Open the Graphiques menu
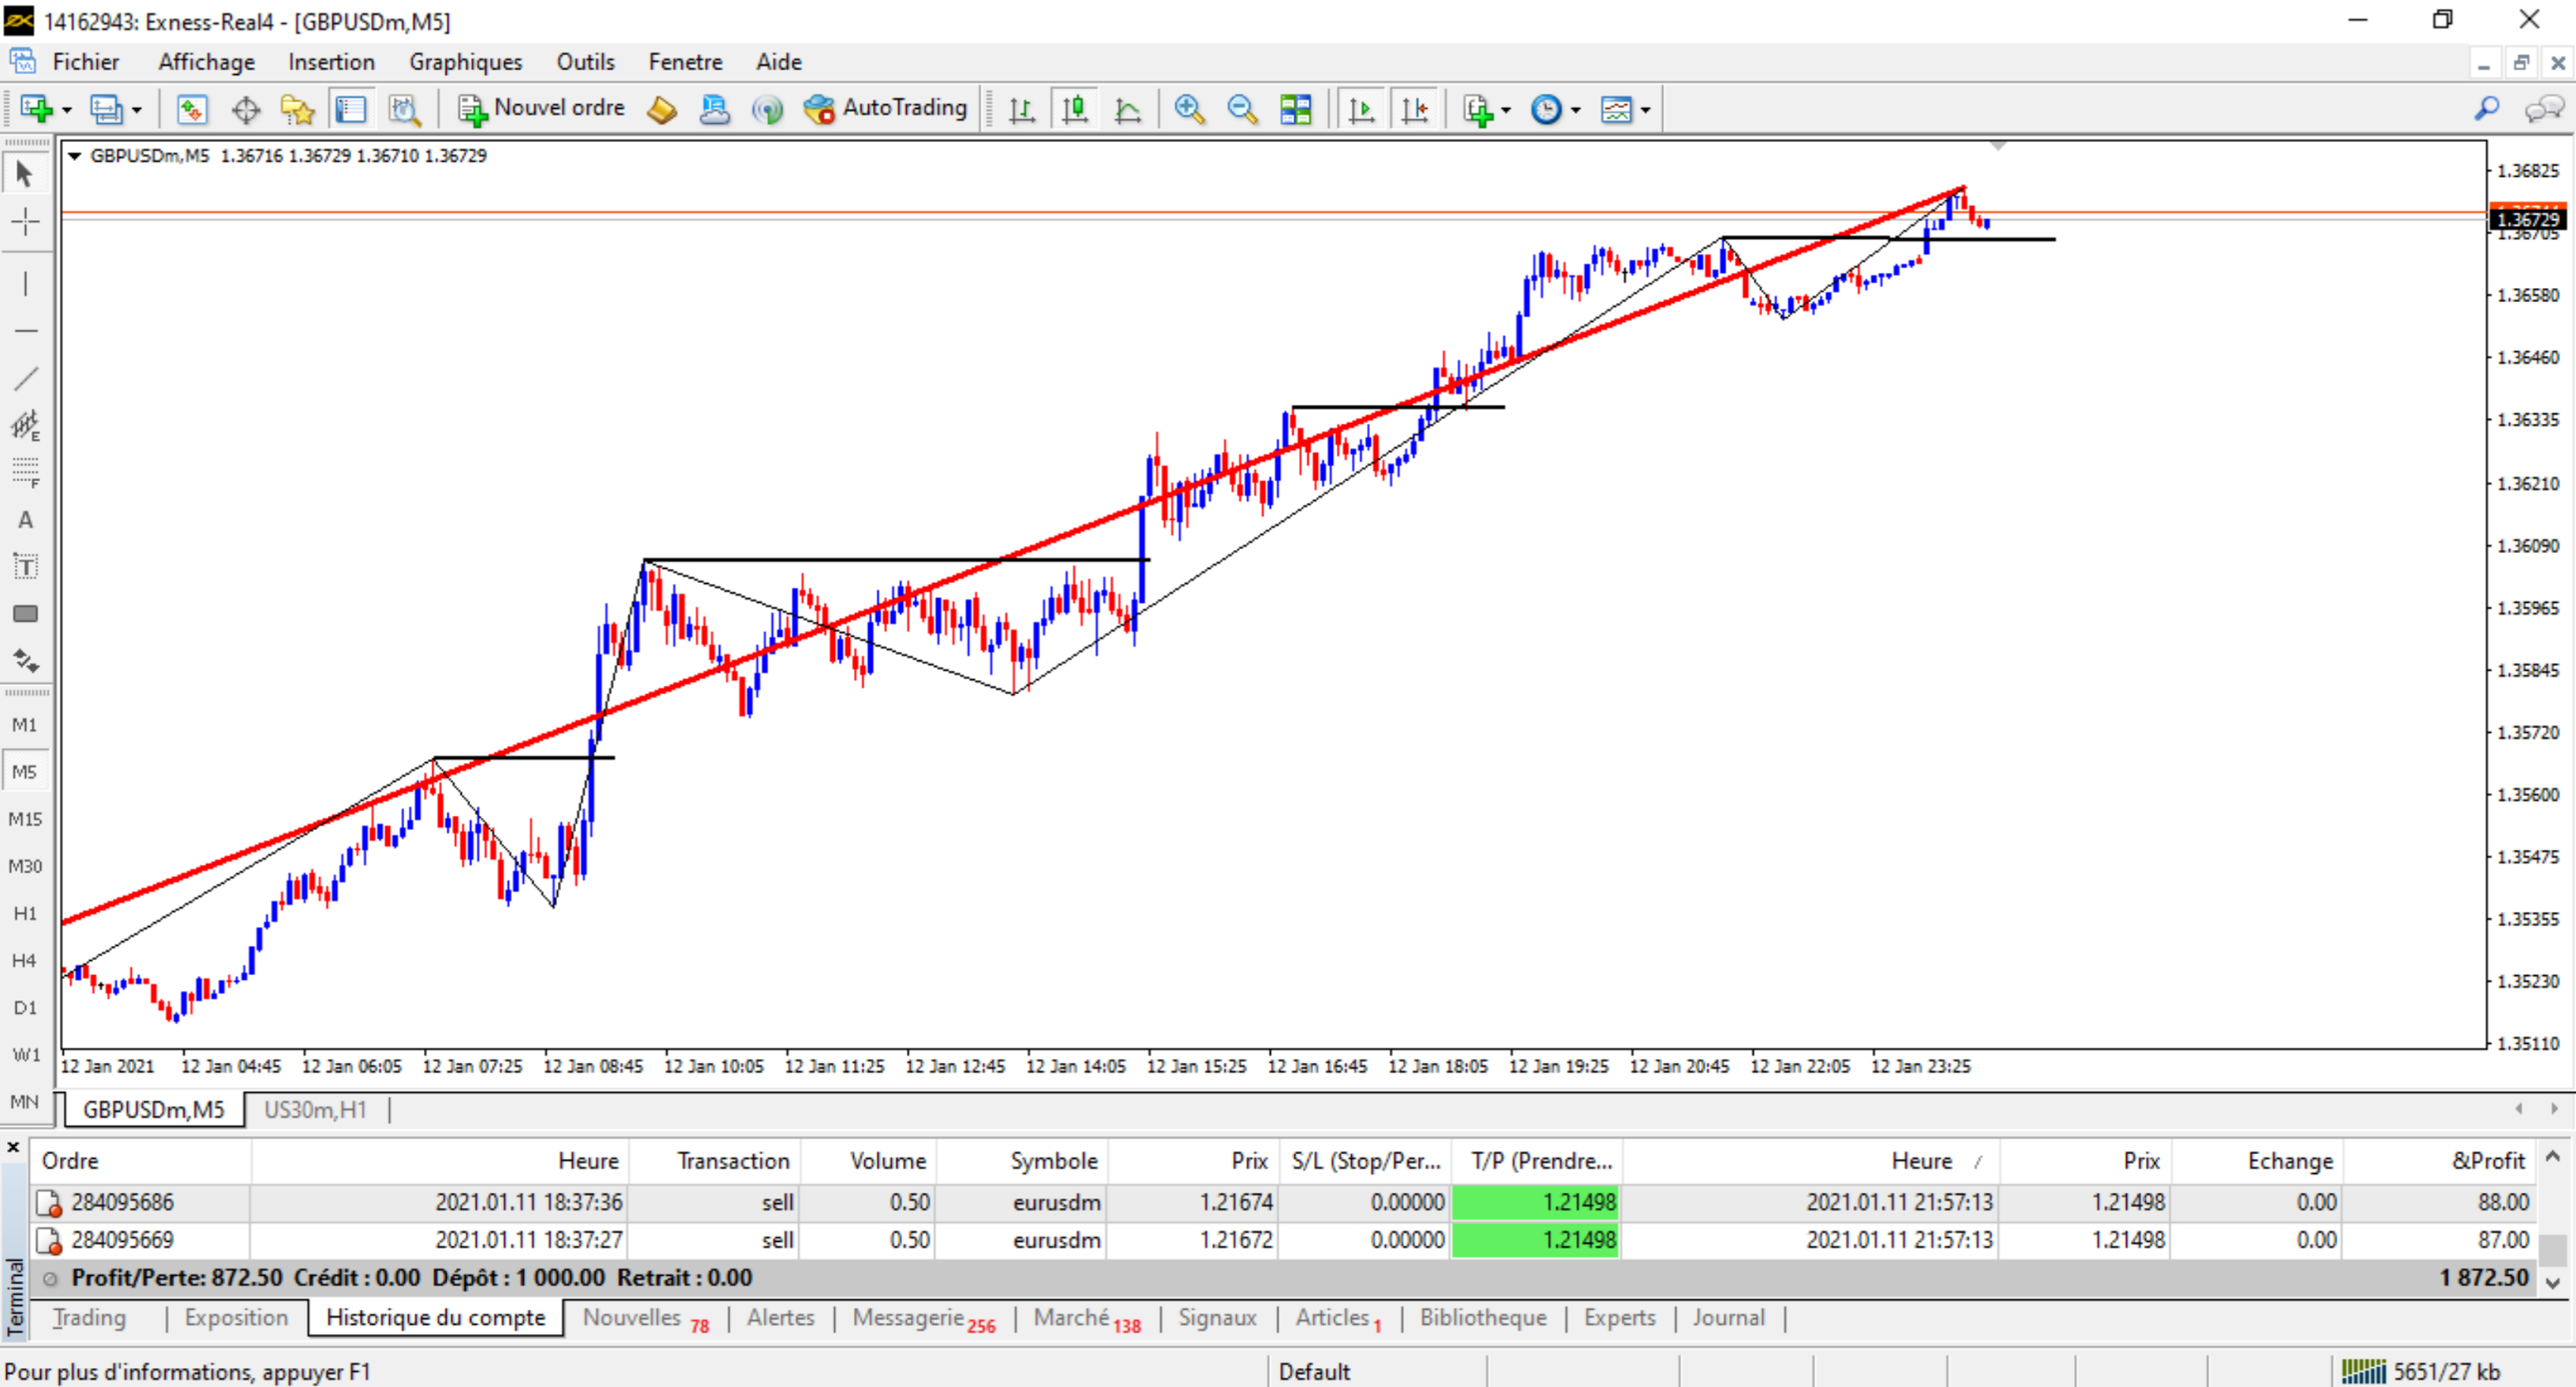This screenshot has width=2576, height=1387. [465, 62]
